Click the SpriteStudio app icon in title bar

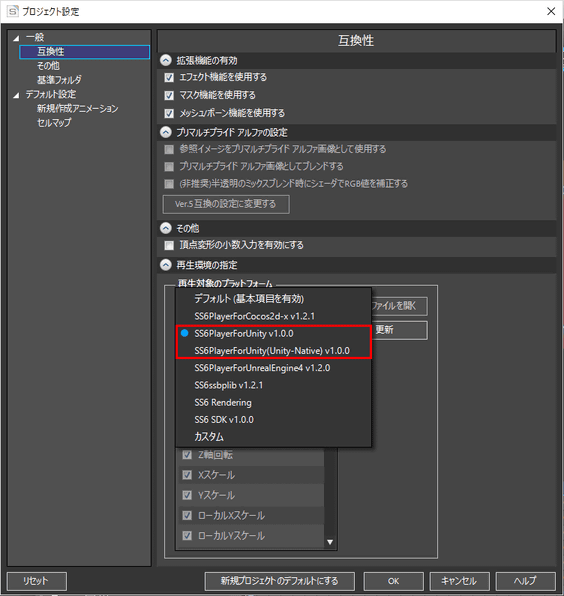click(x=13, y=11)
